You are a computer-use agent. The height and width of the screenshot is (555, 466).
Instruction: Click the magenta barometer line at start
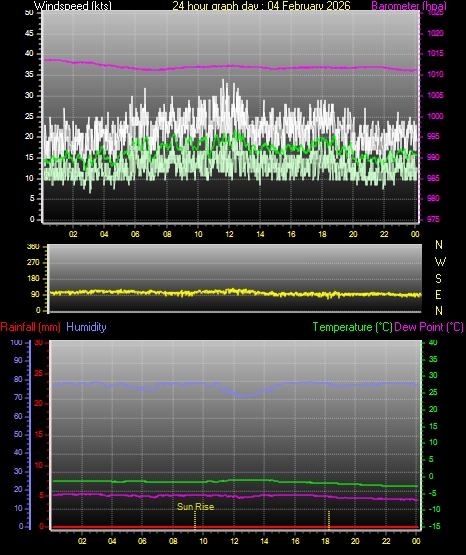(50, 60)
